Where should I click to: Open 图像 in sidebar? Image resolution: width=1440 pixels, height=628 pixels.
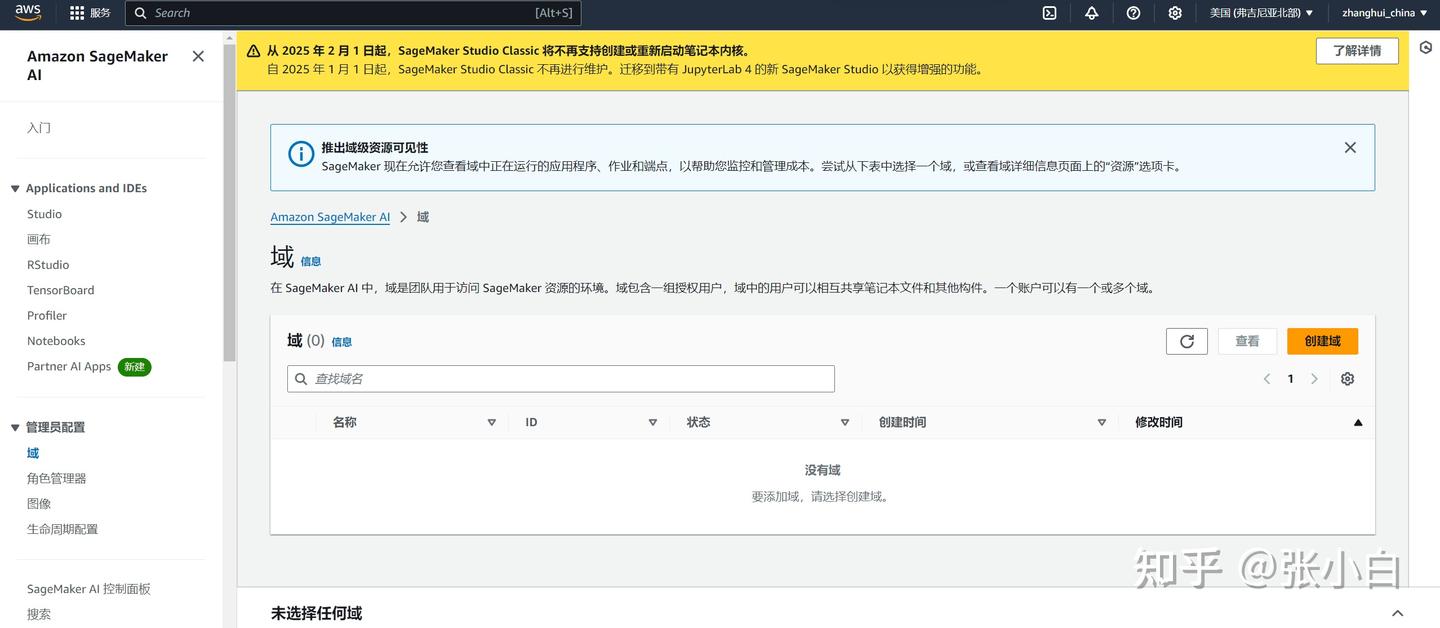(x=39, y=503)
